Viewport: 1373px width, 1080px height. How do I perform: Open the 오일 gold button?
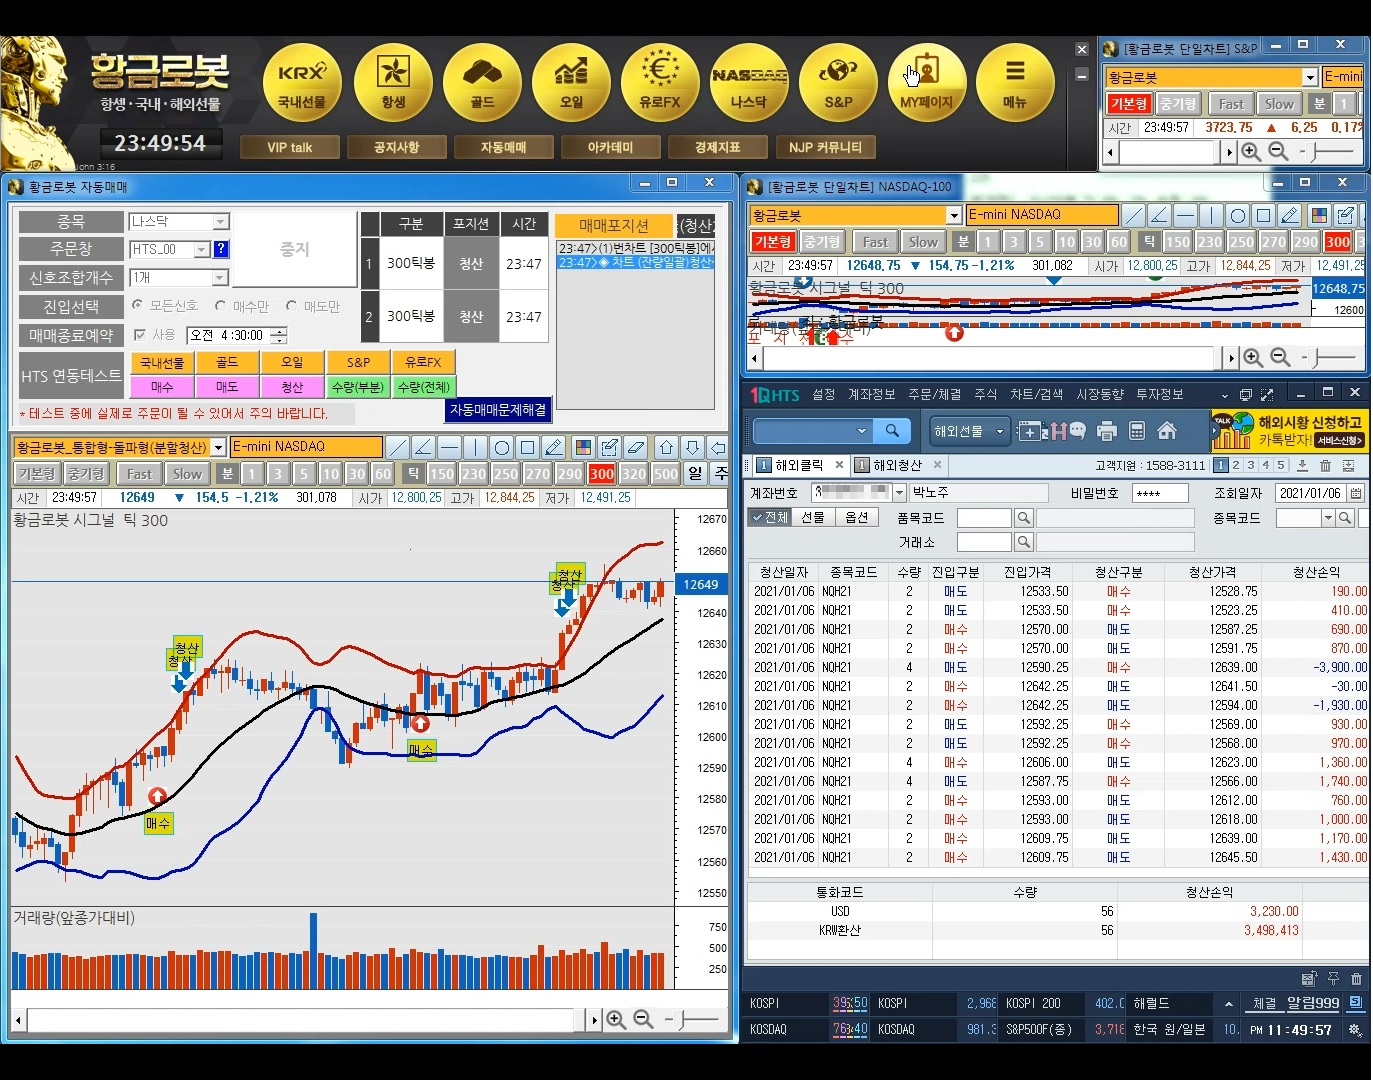coord(571,83)
